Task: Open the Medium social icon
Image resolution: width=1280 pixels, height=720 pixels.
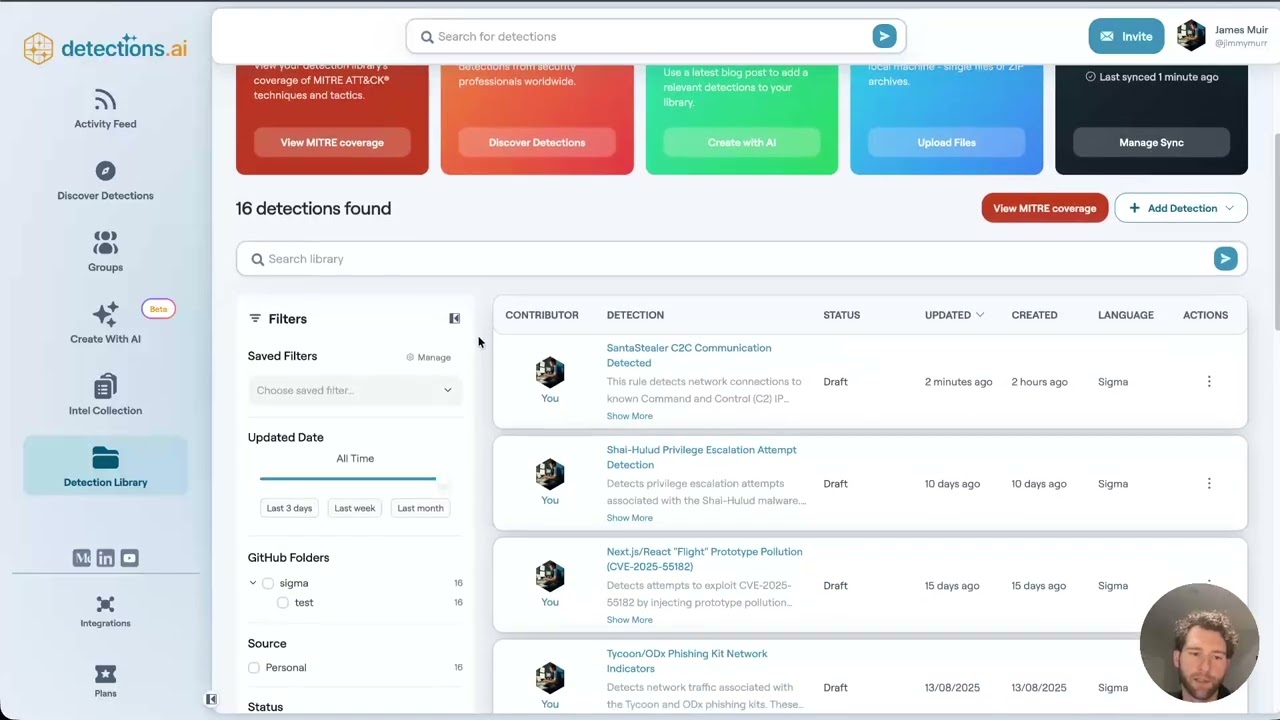Action: tap(82, 558)
